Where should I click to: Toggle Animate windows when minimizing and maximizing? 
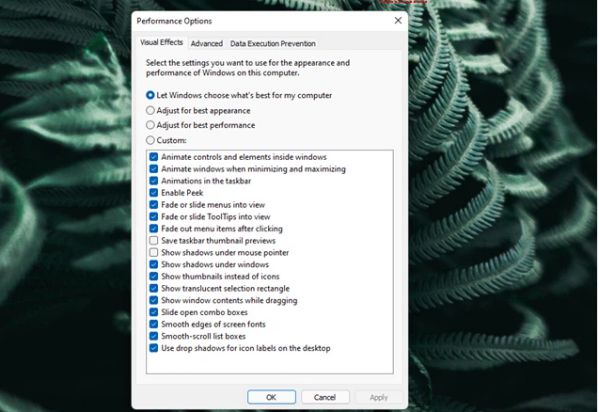coord(154,169)
